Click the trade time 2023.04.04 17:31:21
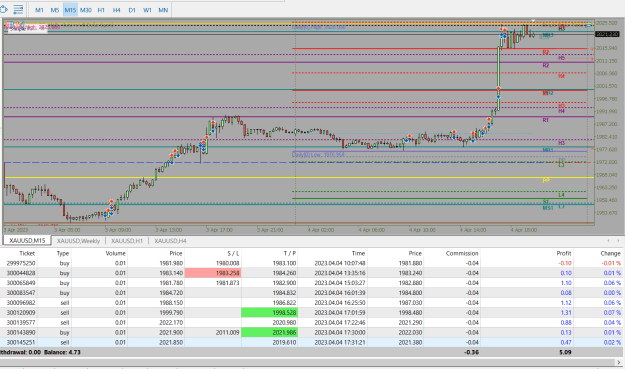This screenshot has height=369, width=625. pyautogui.click(x=340, y=342)
